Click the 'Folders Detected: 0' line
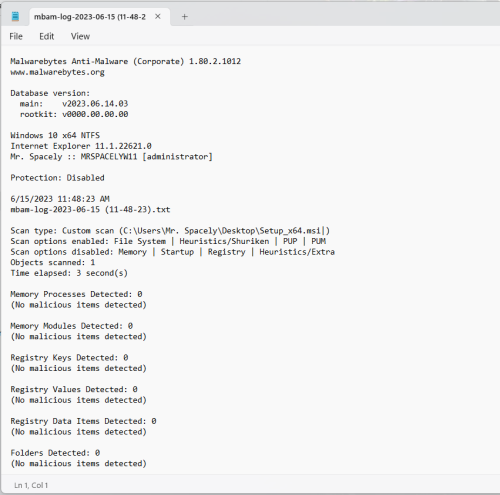 (x=55, y=453)
